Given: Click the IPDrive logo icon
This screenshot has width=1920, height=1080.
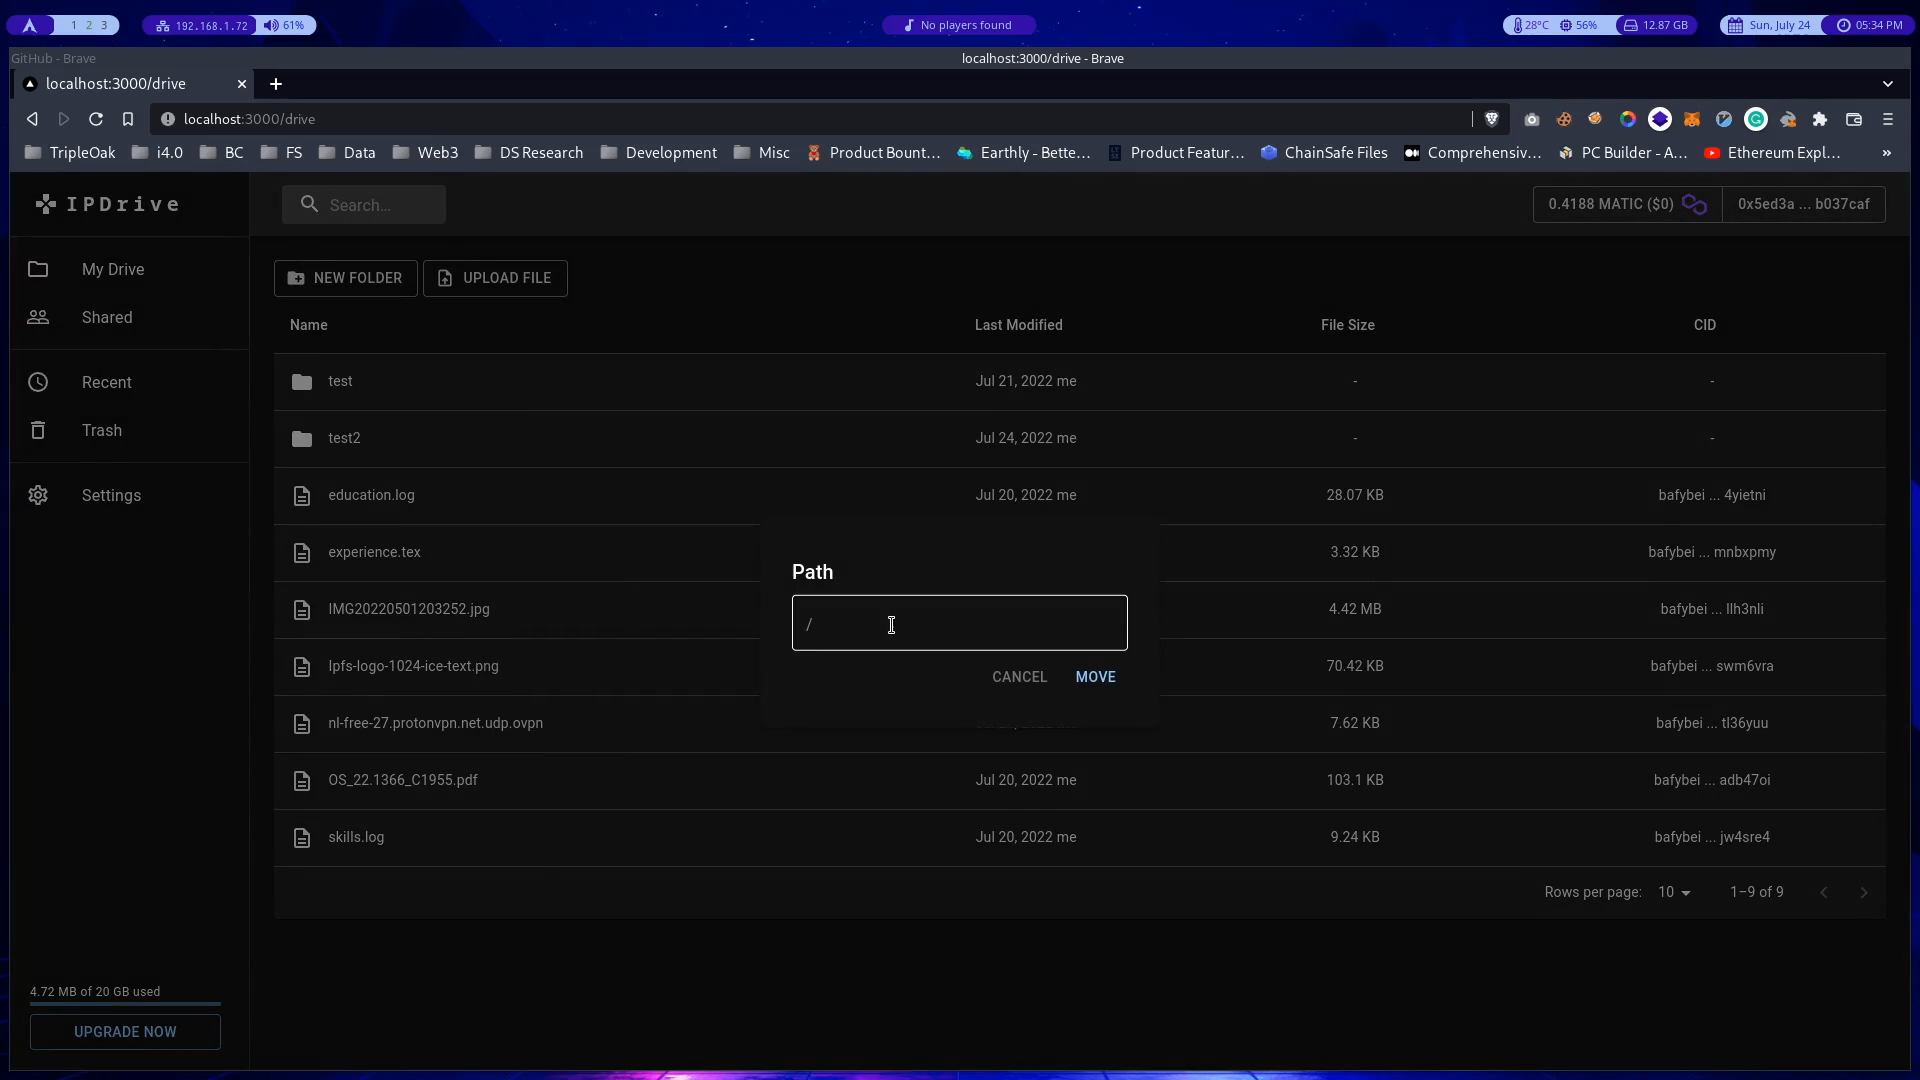Looking at the screenshot, I should (x=46, y=204).
